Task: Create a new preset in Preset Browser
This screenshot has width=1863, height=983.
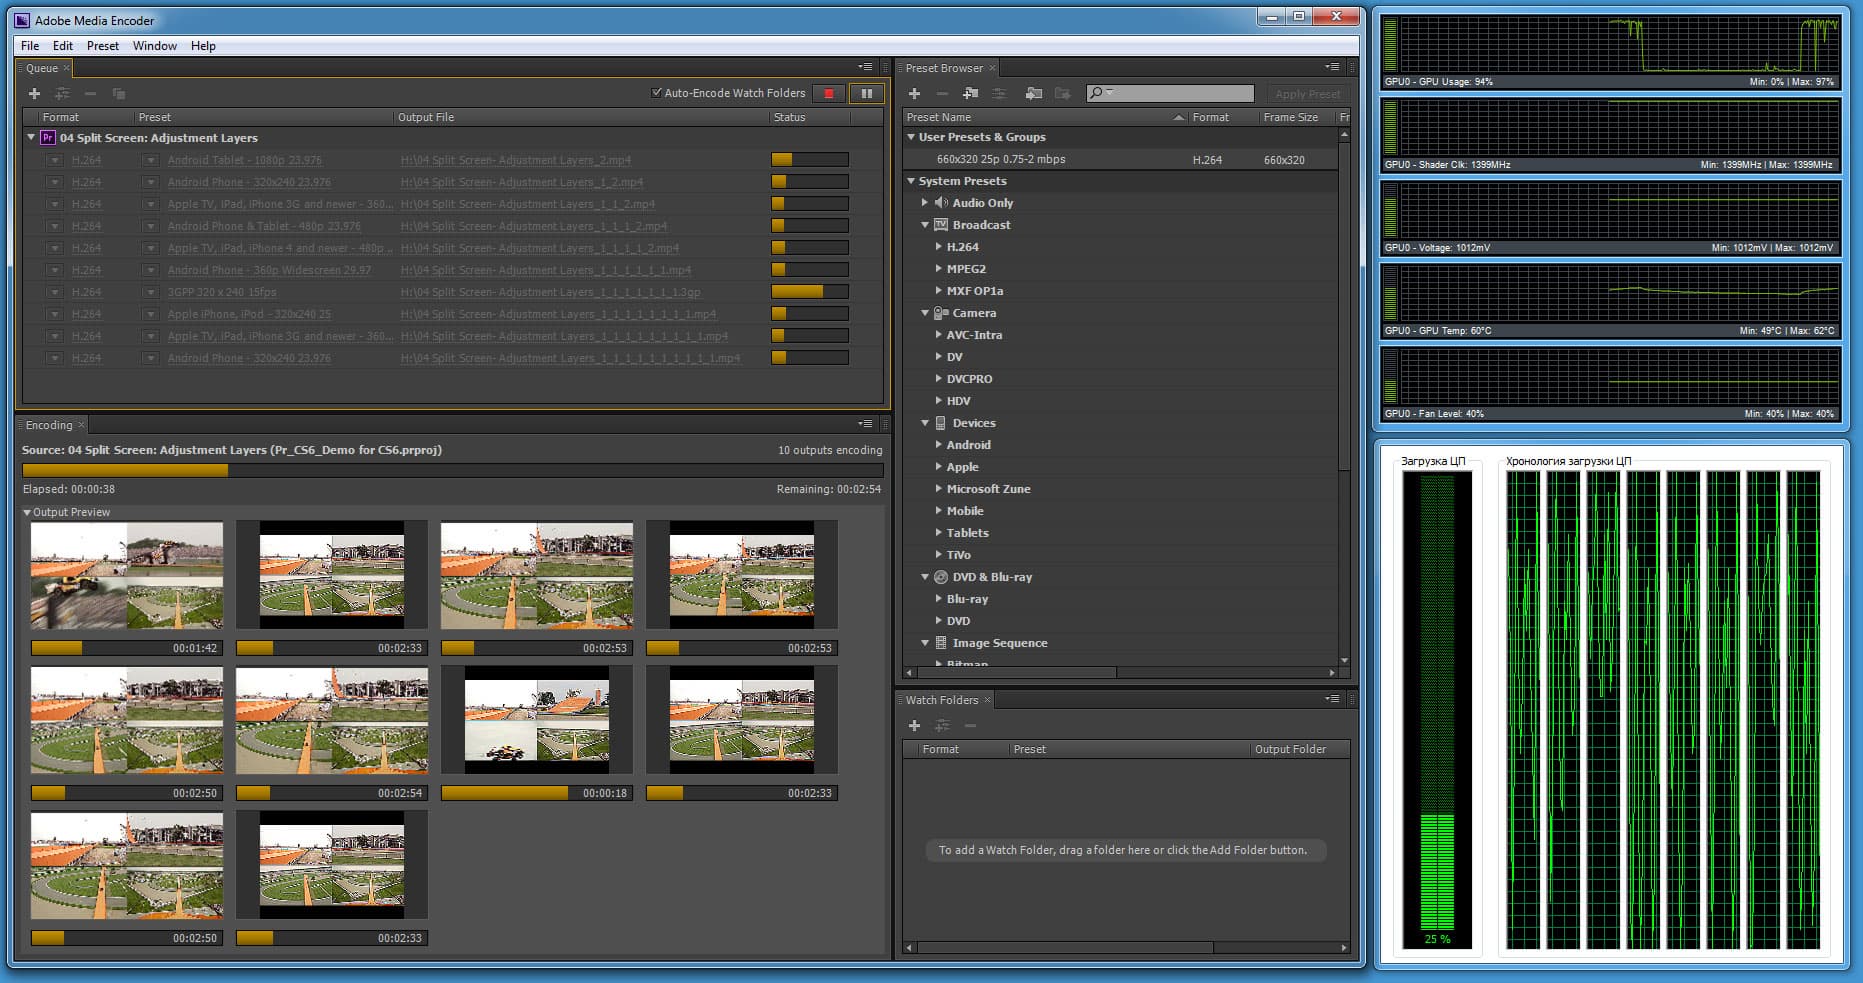Action: 914,93
